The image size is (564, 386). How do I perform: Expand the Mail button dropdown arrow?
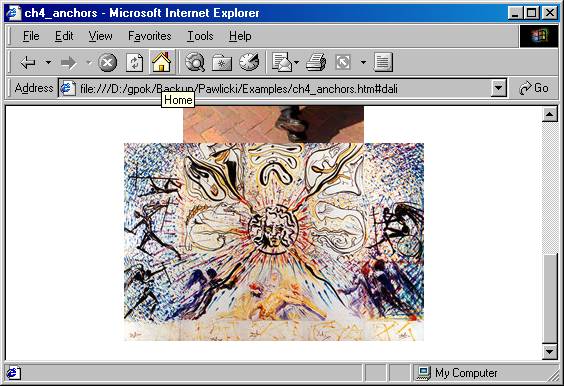[x=296, y=63]
